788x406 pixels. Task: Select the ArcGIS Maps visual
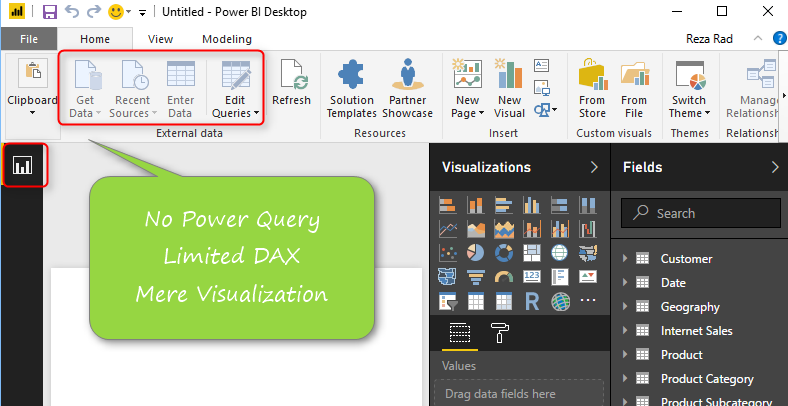[x=559, y=301]
